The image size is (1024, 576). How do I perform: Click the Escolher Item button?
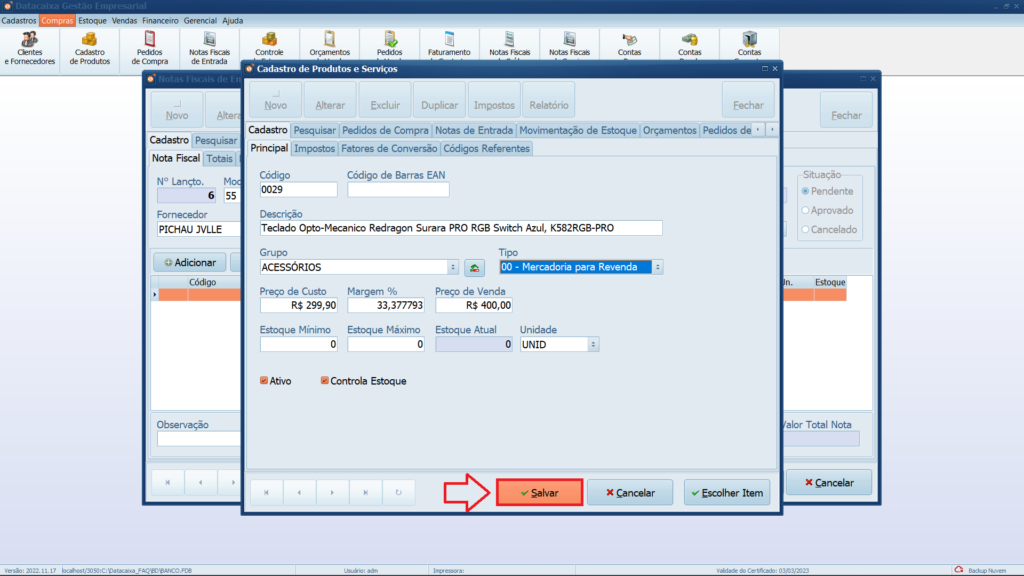(727, 493)
